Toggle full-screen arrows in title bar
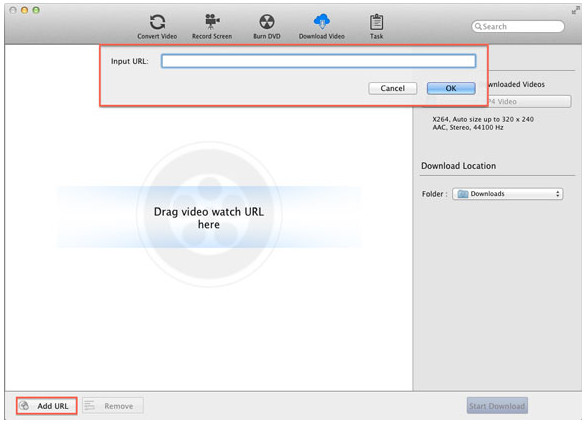586x427 pixels. 575,10
